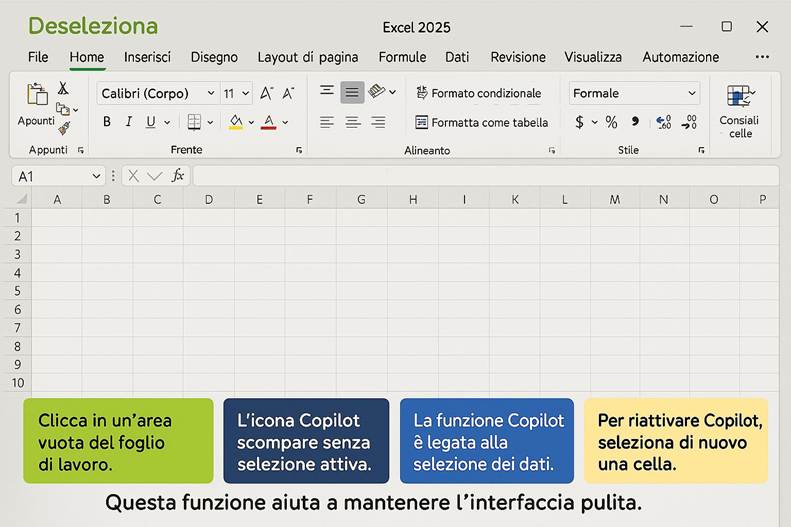
Task: Expand the font color dropdown arrow
Action: click(x=285, y=123)
